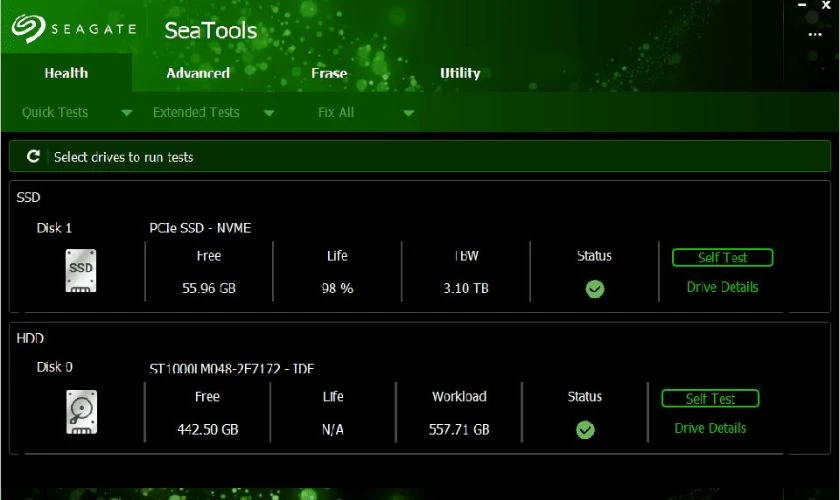Click the SeaTools title text
The image size is (840, 500).
[x=211, y=31]
